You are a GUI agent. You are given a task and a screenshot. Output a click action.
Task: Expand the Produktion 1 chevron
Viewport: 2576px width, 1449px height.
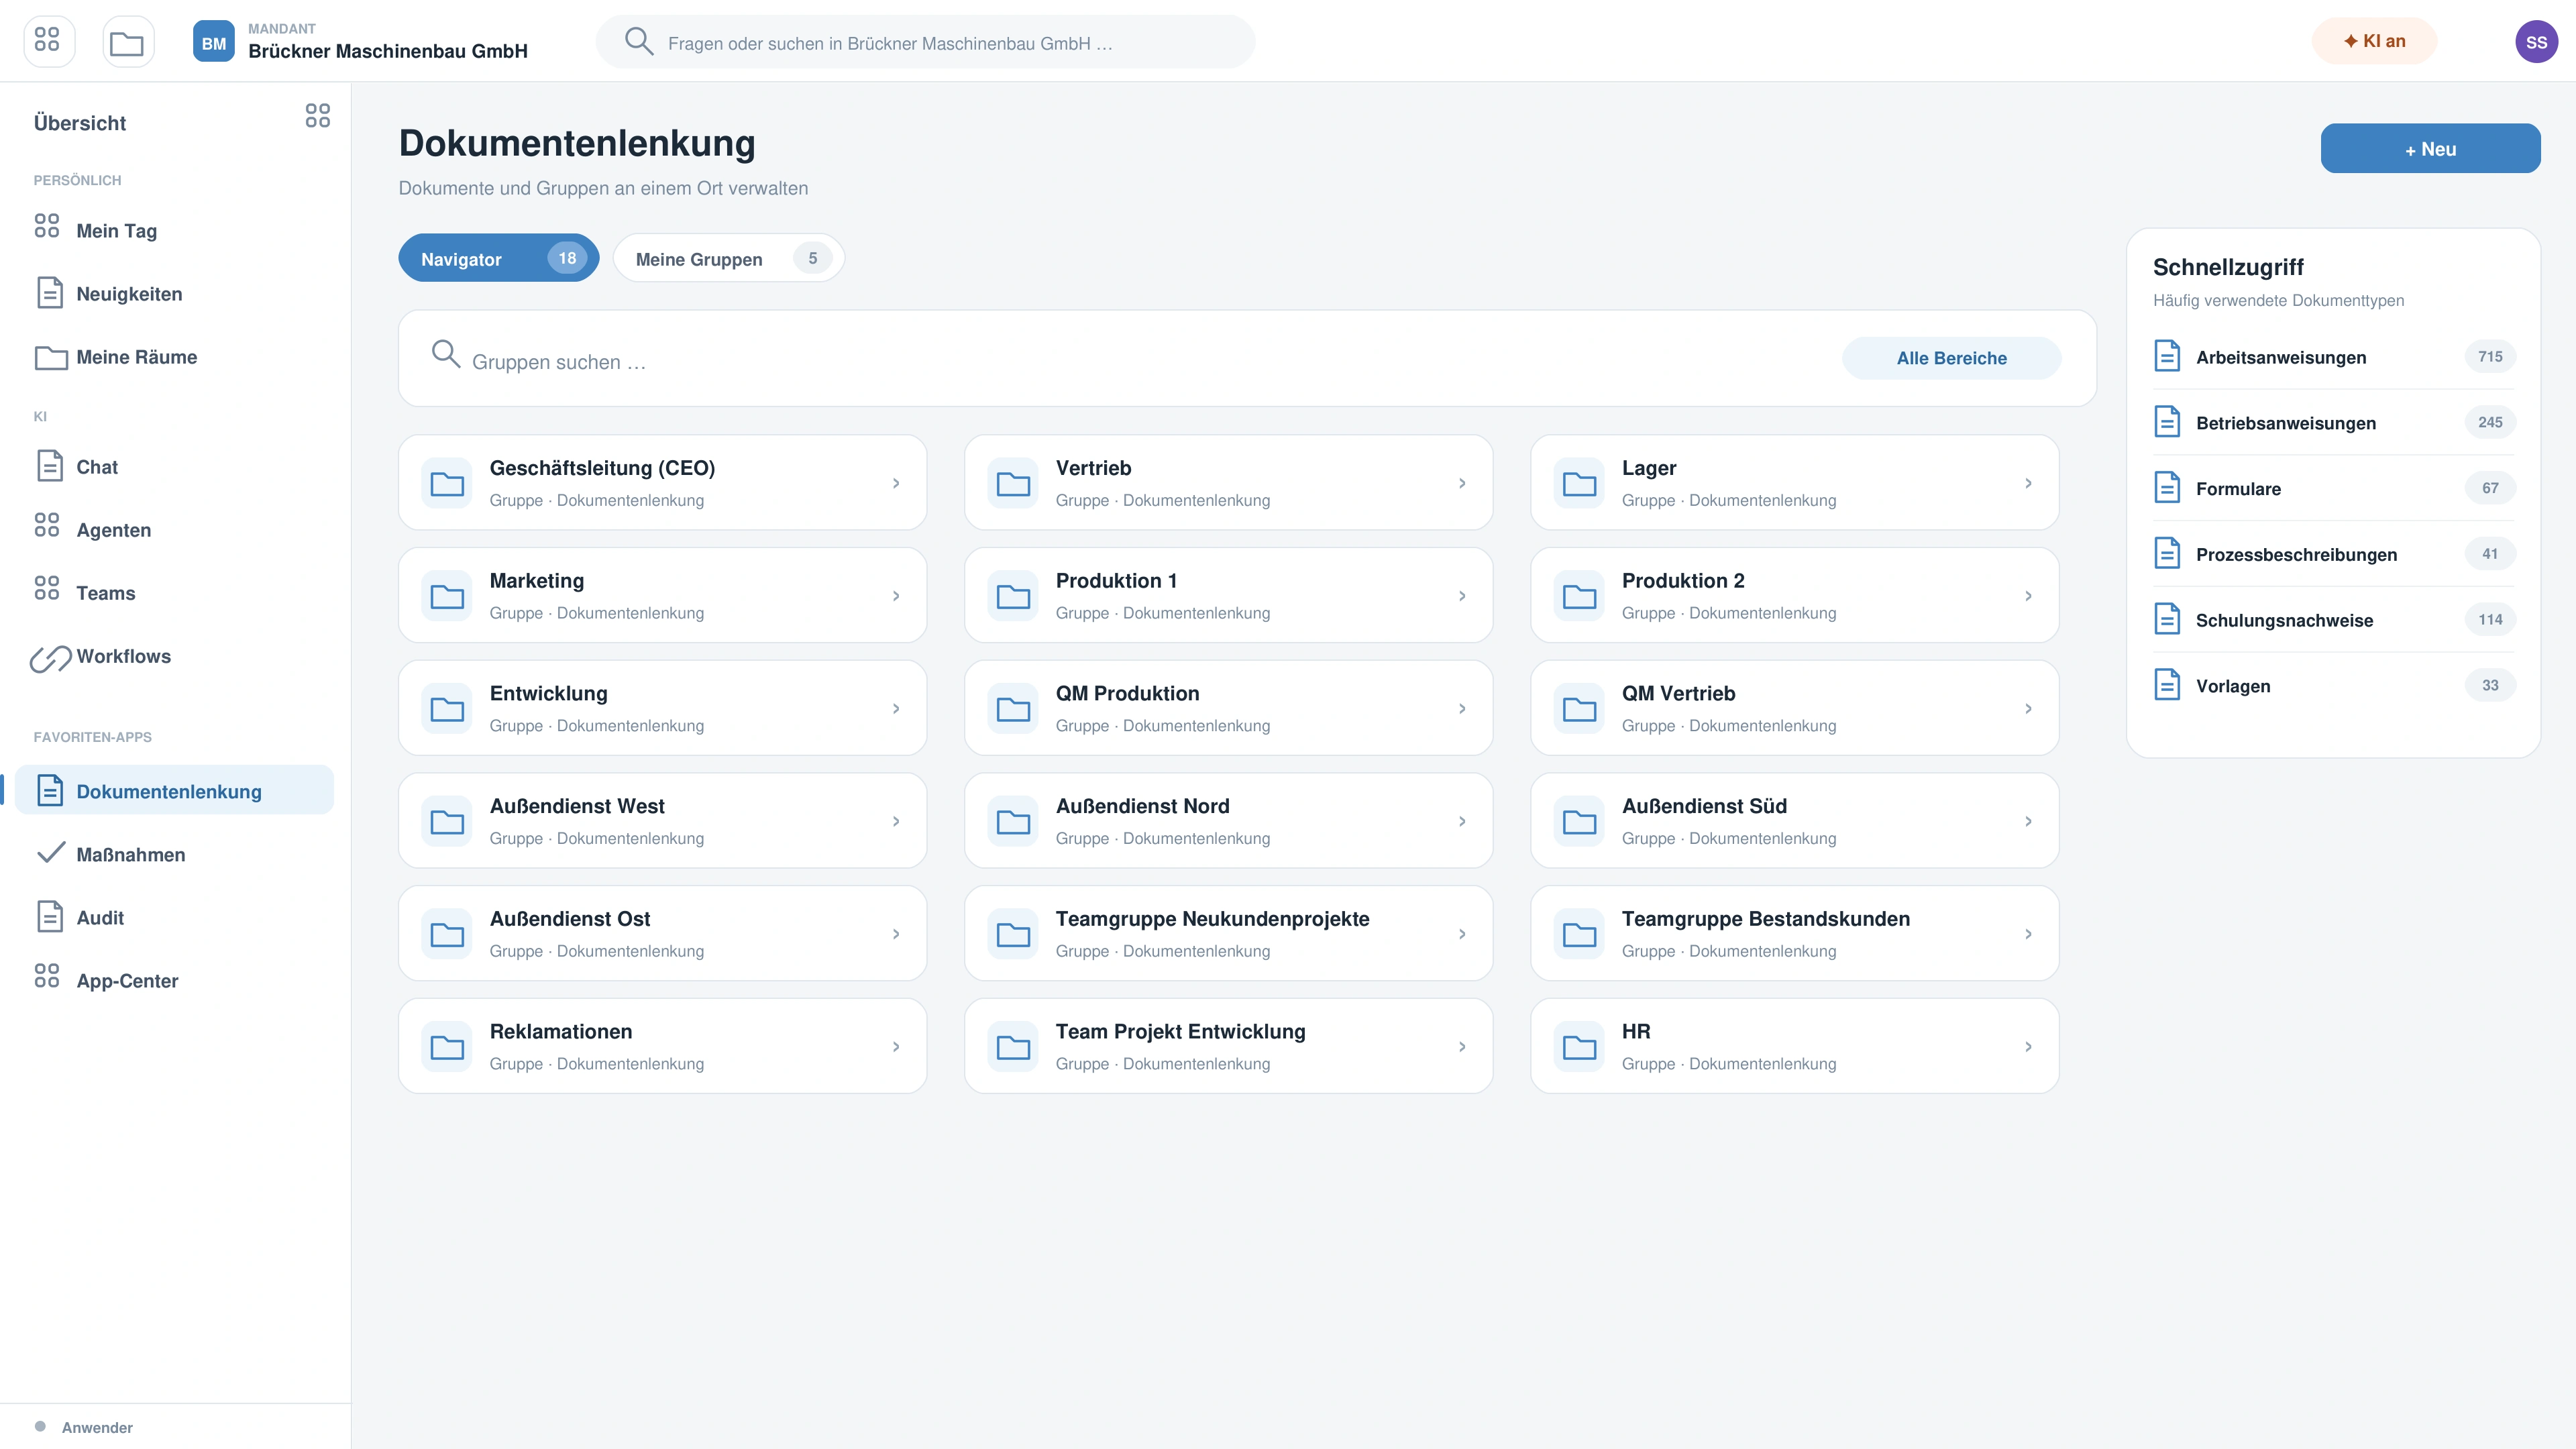point(1462,596)
